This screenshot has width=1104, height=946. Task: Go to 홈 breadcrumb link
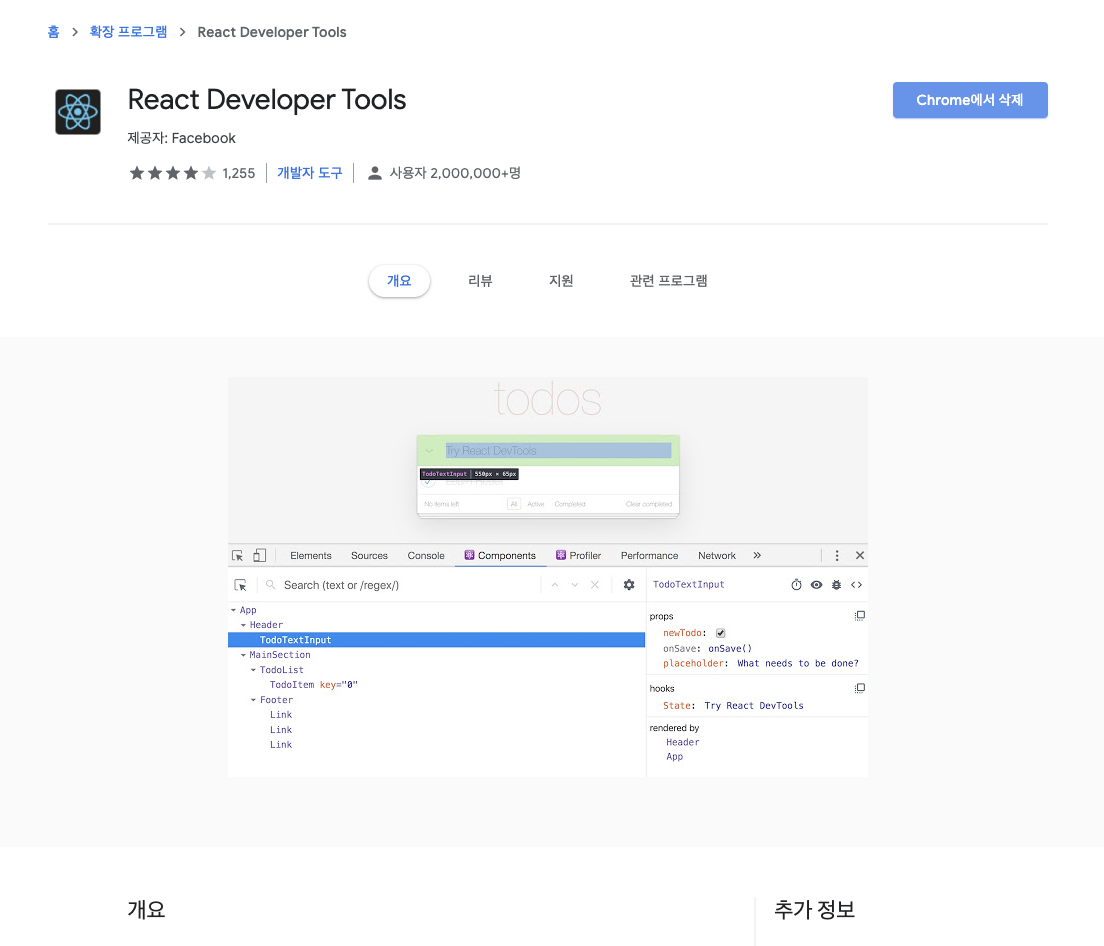point(54,32)
